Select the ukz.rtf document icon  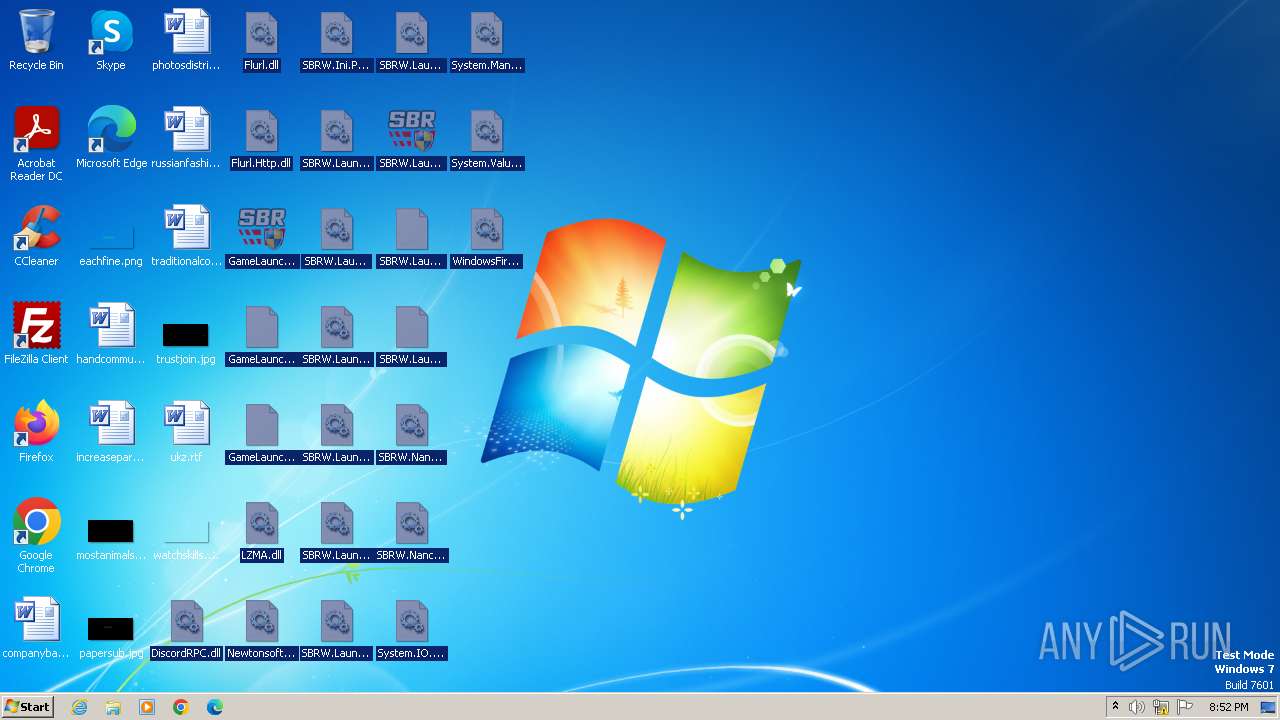[186, 433]
